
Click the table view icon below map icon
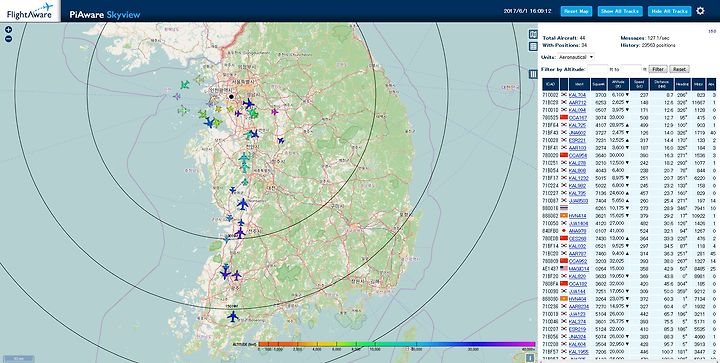point(533,46)
